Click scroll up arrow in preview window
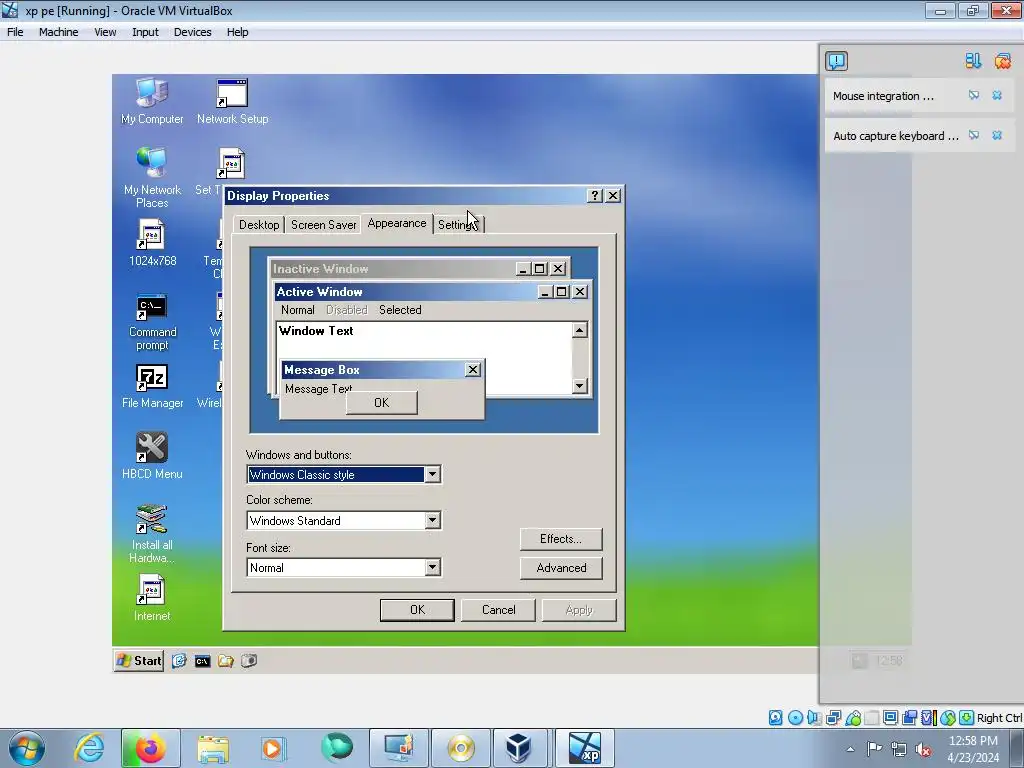This screenshot has height=768, width=1024. [x=579, y=330]
